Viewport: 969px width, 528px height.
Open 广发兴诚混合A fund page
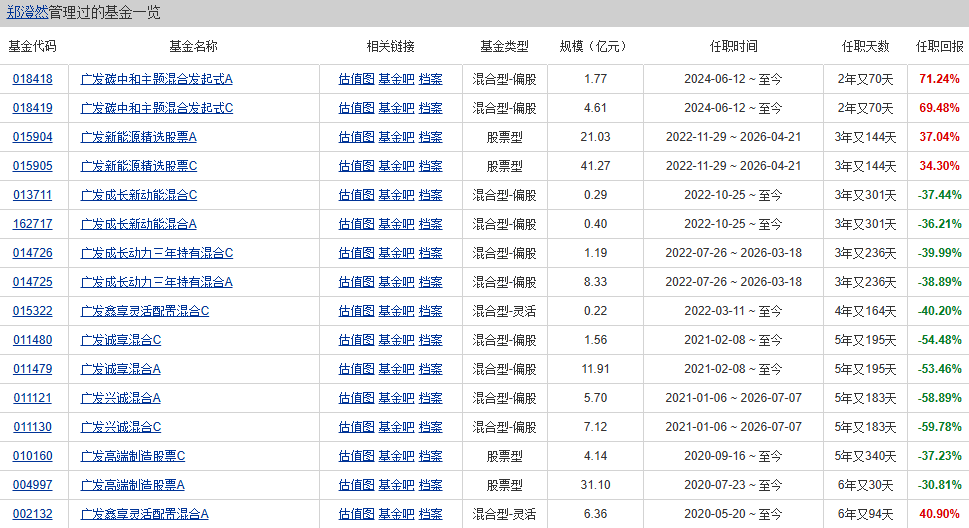(121, 399)
